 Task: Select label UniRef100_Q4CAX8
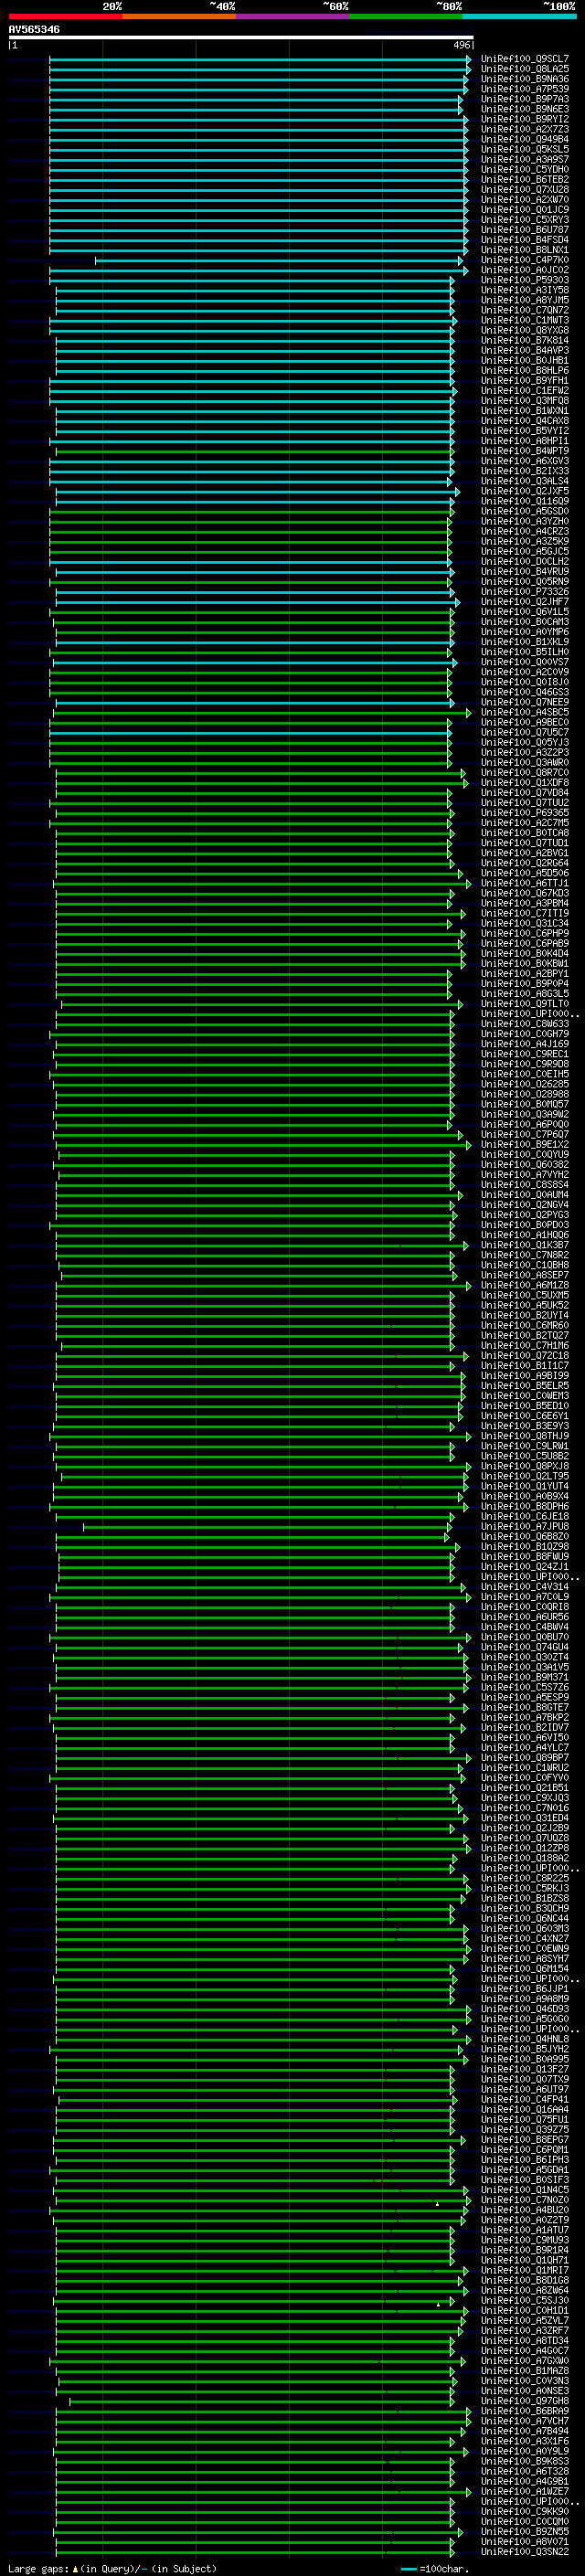pyautogui.click(x=525, y=421)
